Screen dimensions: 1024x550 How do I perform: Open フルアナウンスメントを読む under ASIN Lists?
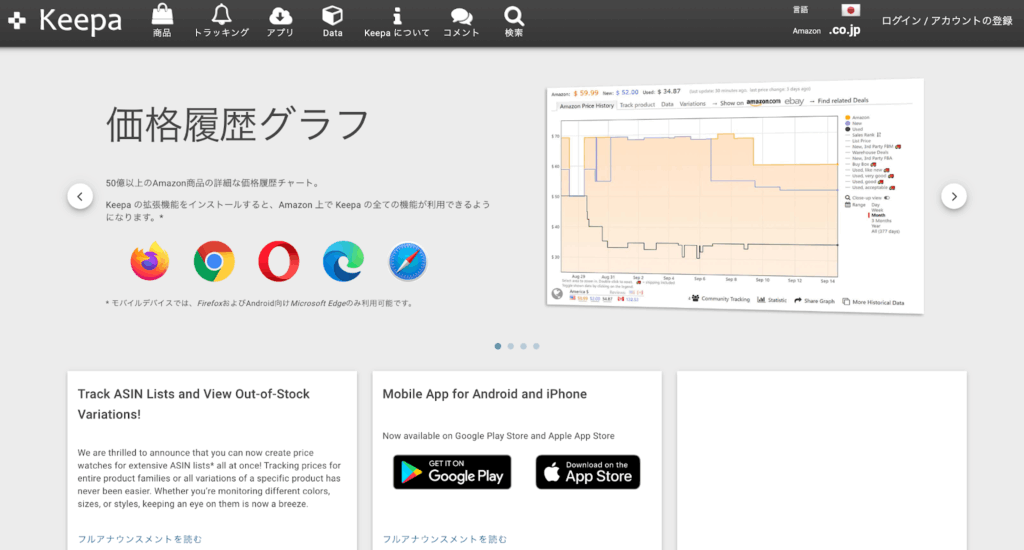click(140, 539)
